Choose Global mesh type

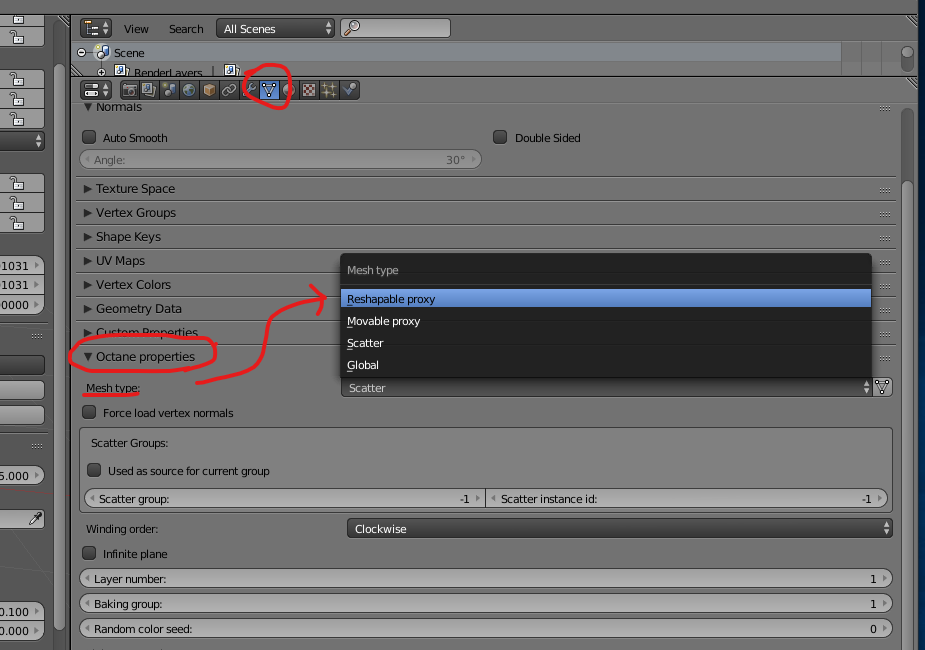(x=606, y=365)
